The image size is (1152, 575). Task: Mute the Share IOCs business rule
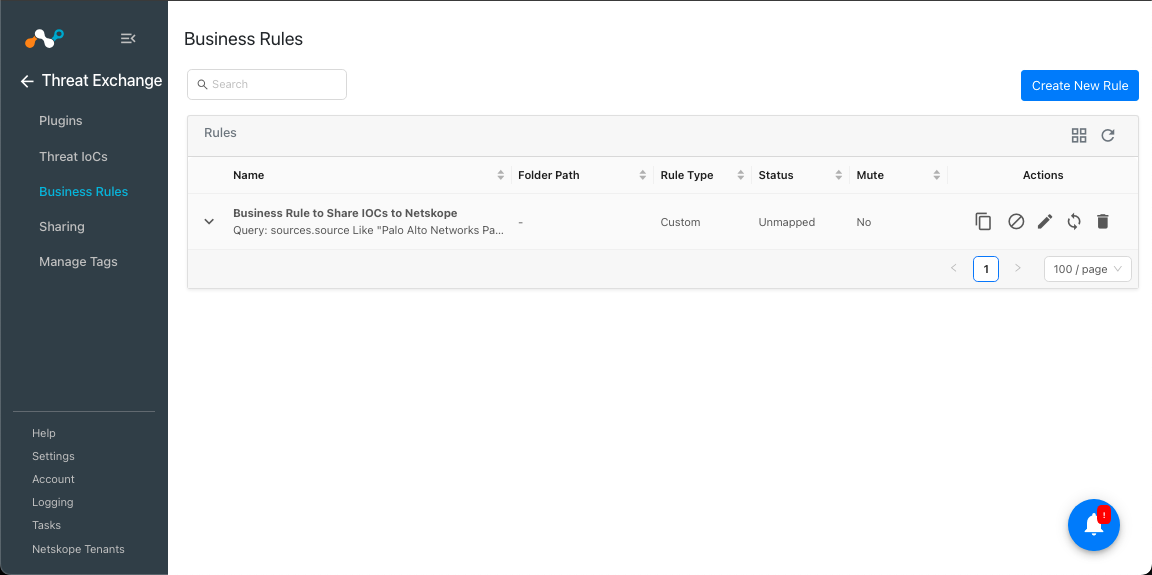[1015, 221]
